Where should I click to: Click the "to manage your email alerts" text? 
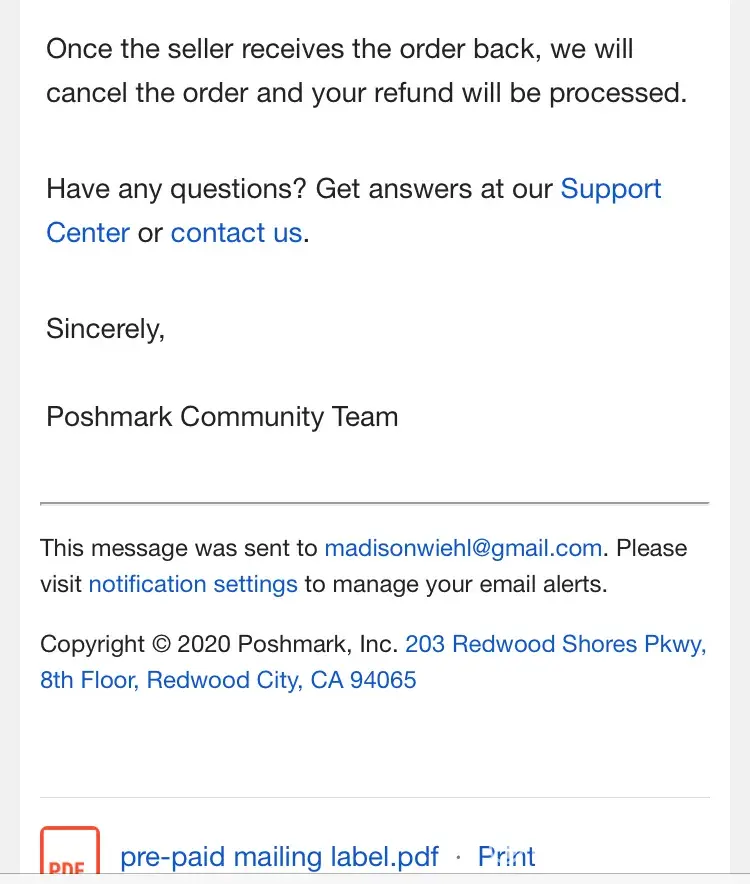455,584
